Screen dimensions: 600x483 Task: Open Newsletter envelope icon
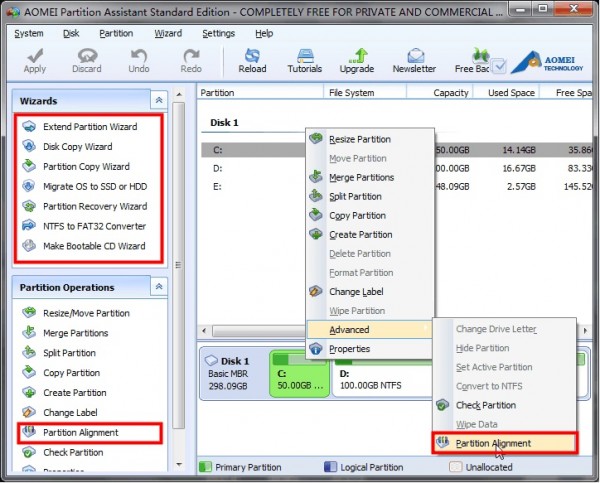click(x=413, y=60)
